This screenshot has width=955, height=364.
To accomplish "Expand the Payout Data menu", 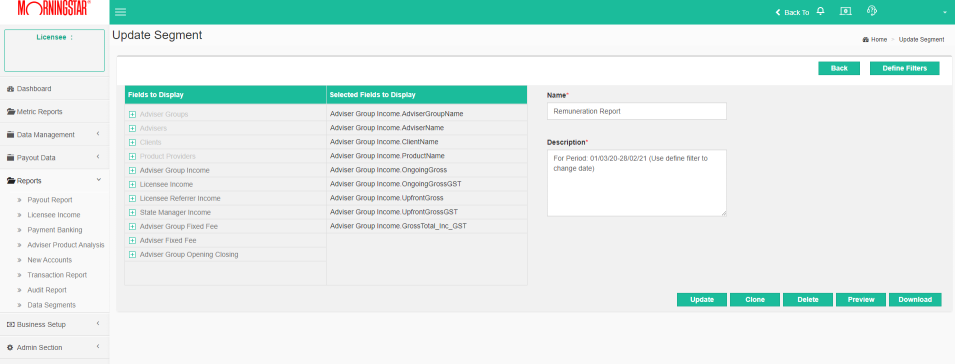I will pos(55,158).
